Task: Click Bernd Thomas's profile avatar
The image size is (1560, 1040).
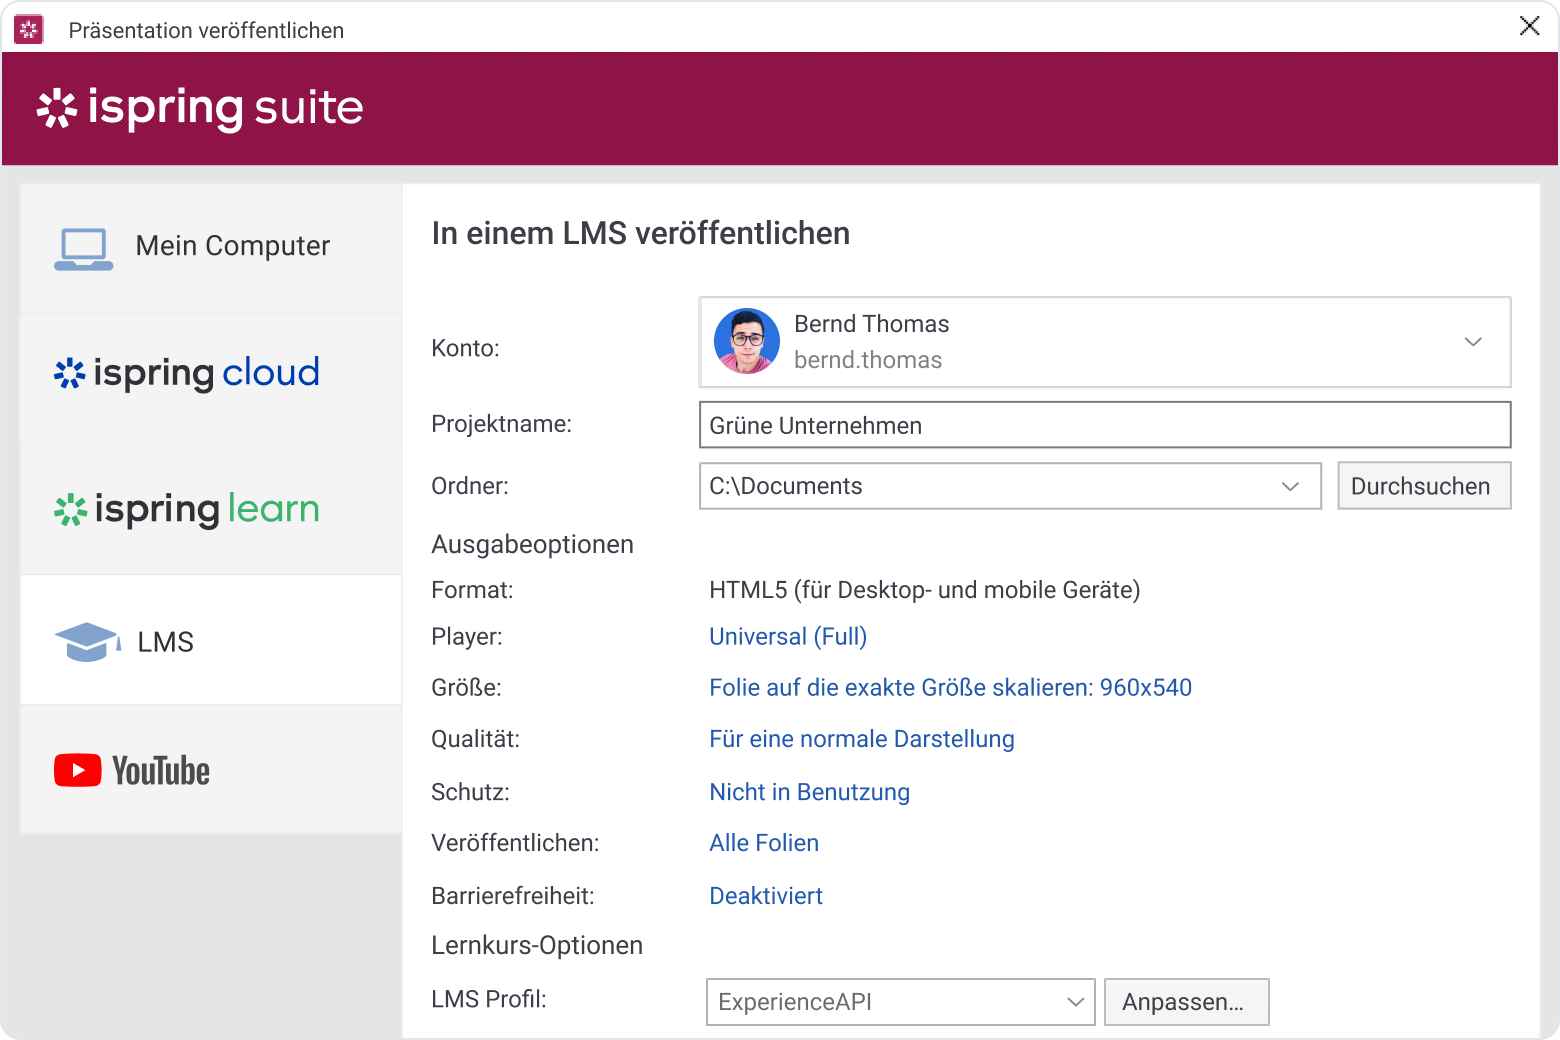Action: (x=746, y=341)
